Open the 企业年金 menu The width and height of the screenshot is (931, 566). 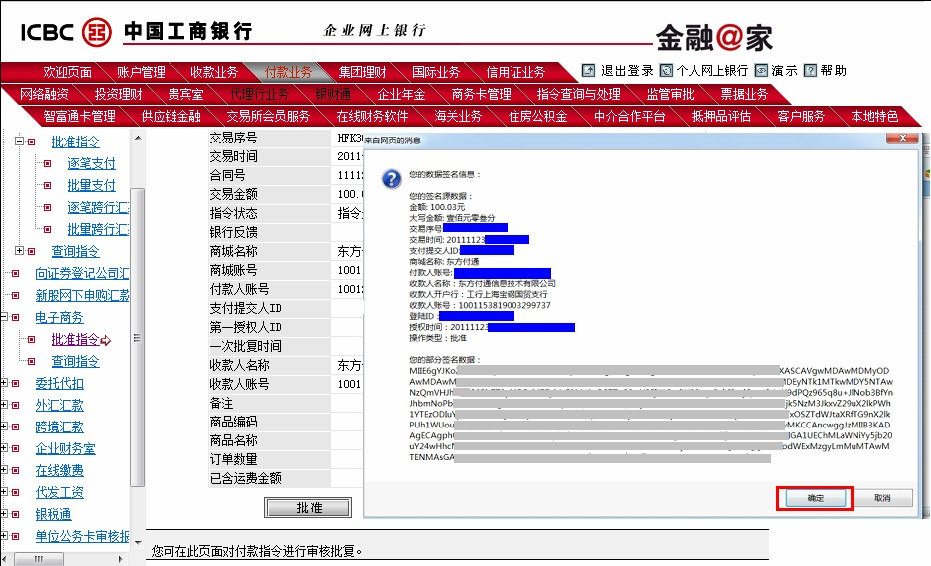(401, 94)
